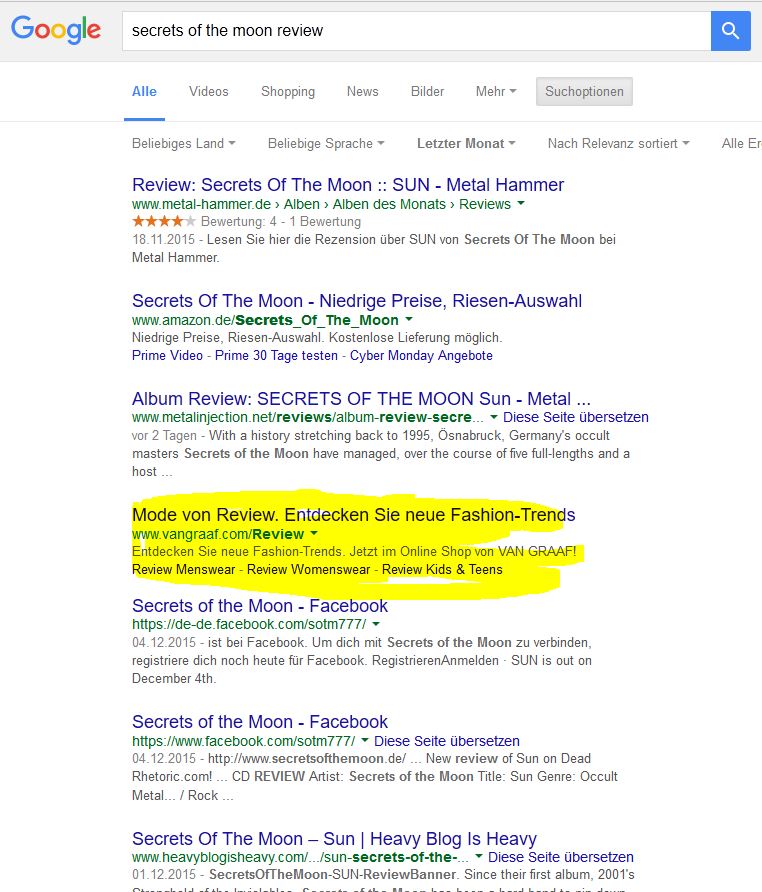Click the blue magnifier search button
The image size is (762, 892).
coord(730,30)
